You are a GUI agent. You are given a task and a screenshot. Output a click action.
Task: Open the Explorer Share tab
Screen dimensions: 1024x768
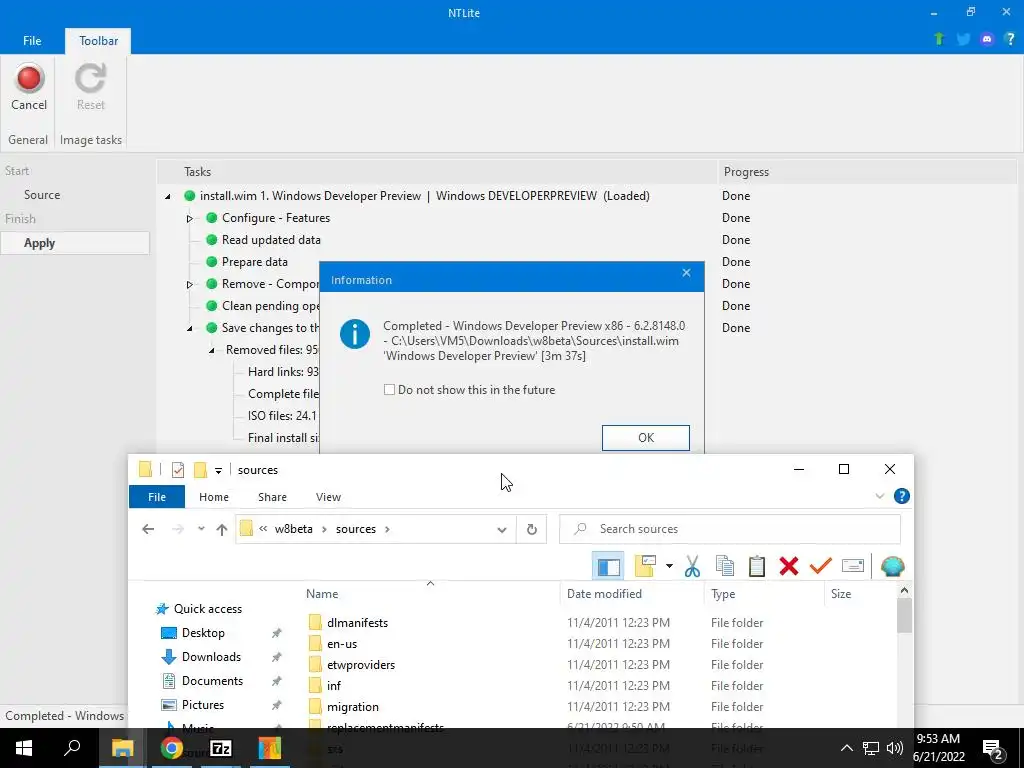pos(272,497)
